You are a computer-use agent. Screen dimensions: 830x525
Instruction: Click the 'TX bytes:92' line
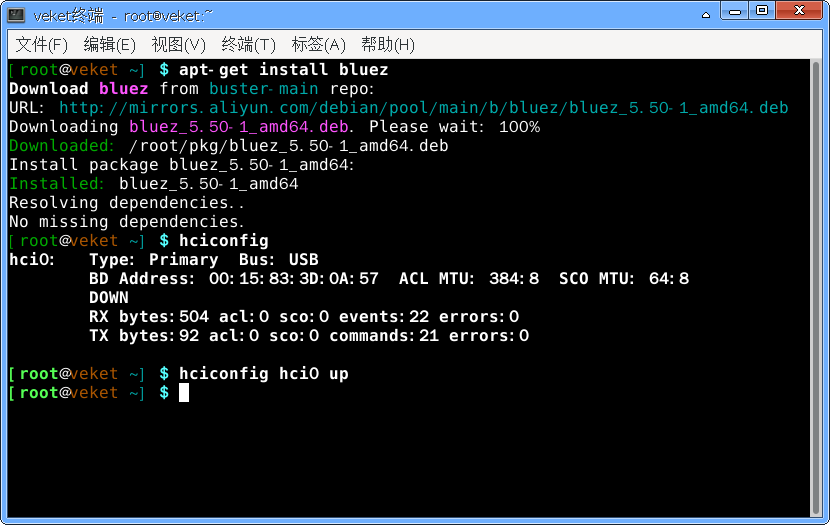[309, 336]
